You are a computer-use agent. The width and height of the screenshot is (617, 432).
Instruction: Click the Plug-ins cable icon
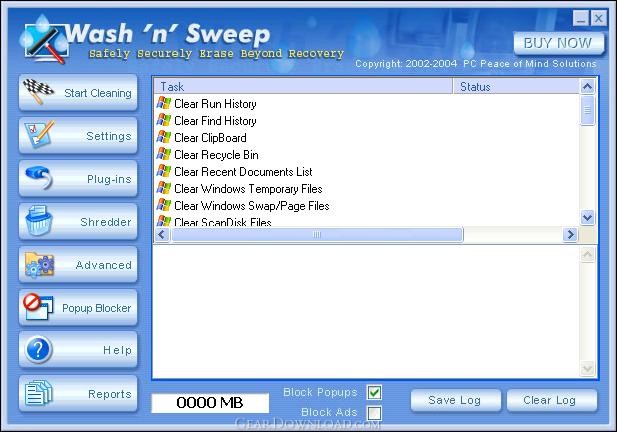[39, 177]
